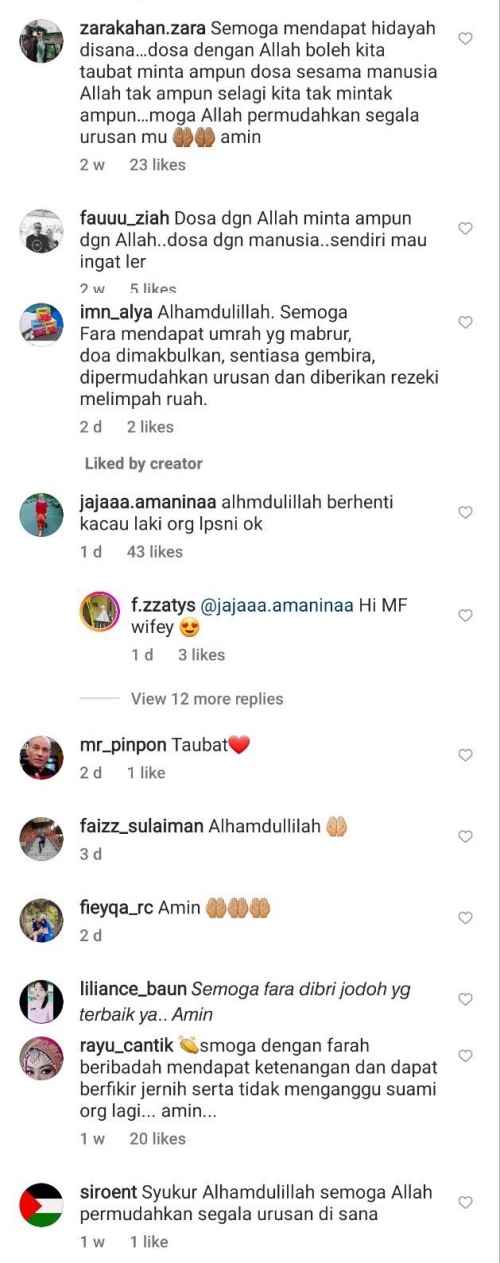View the 43 likes on jajaaa.amaninaa's comment

click(155, 551)
